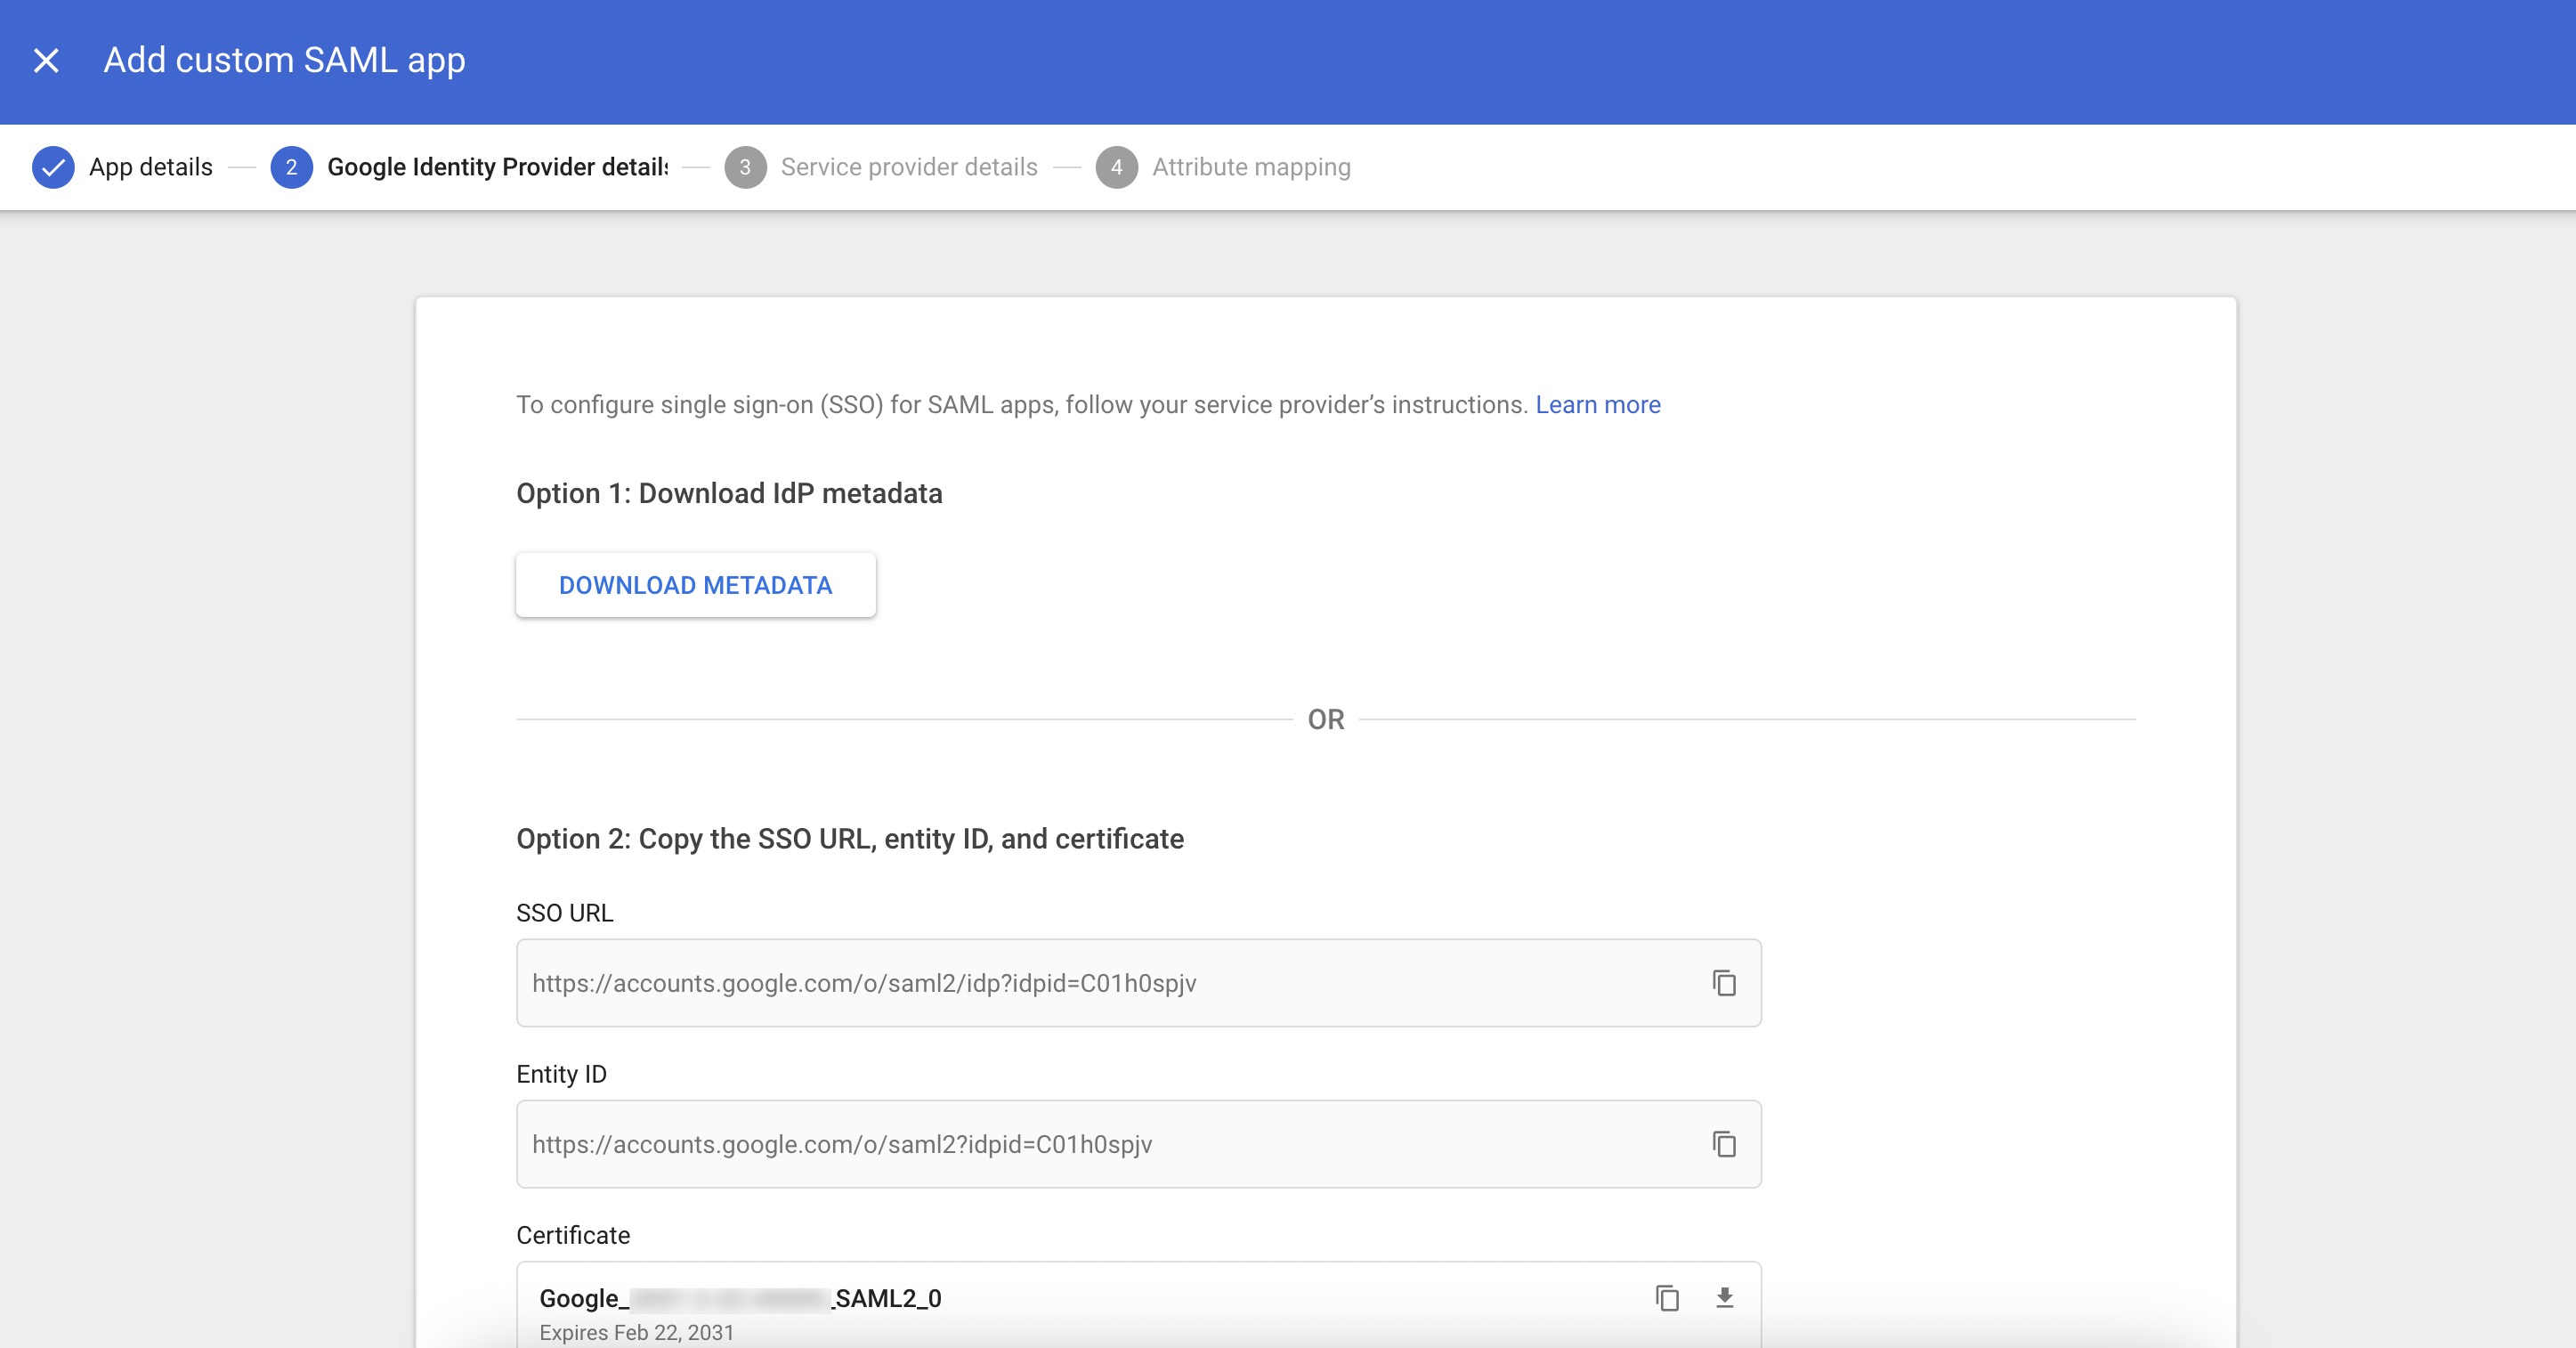The width and height of the screenshot is (2576, 1348).
Task: Click the Add custom SAML app title
Action: pos(284,61)
